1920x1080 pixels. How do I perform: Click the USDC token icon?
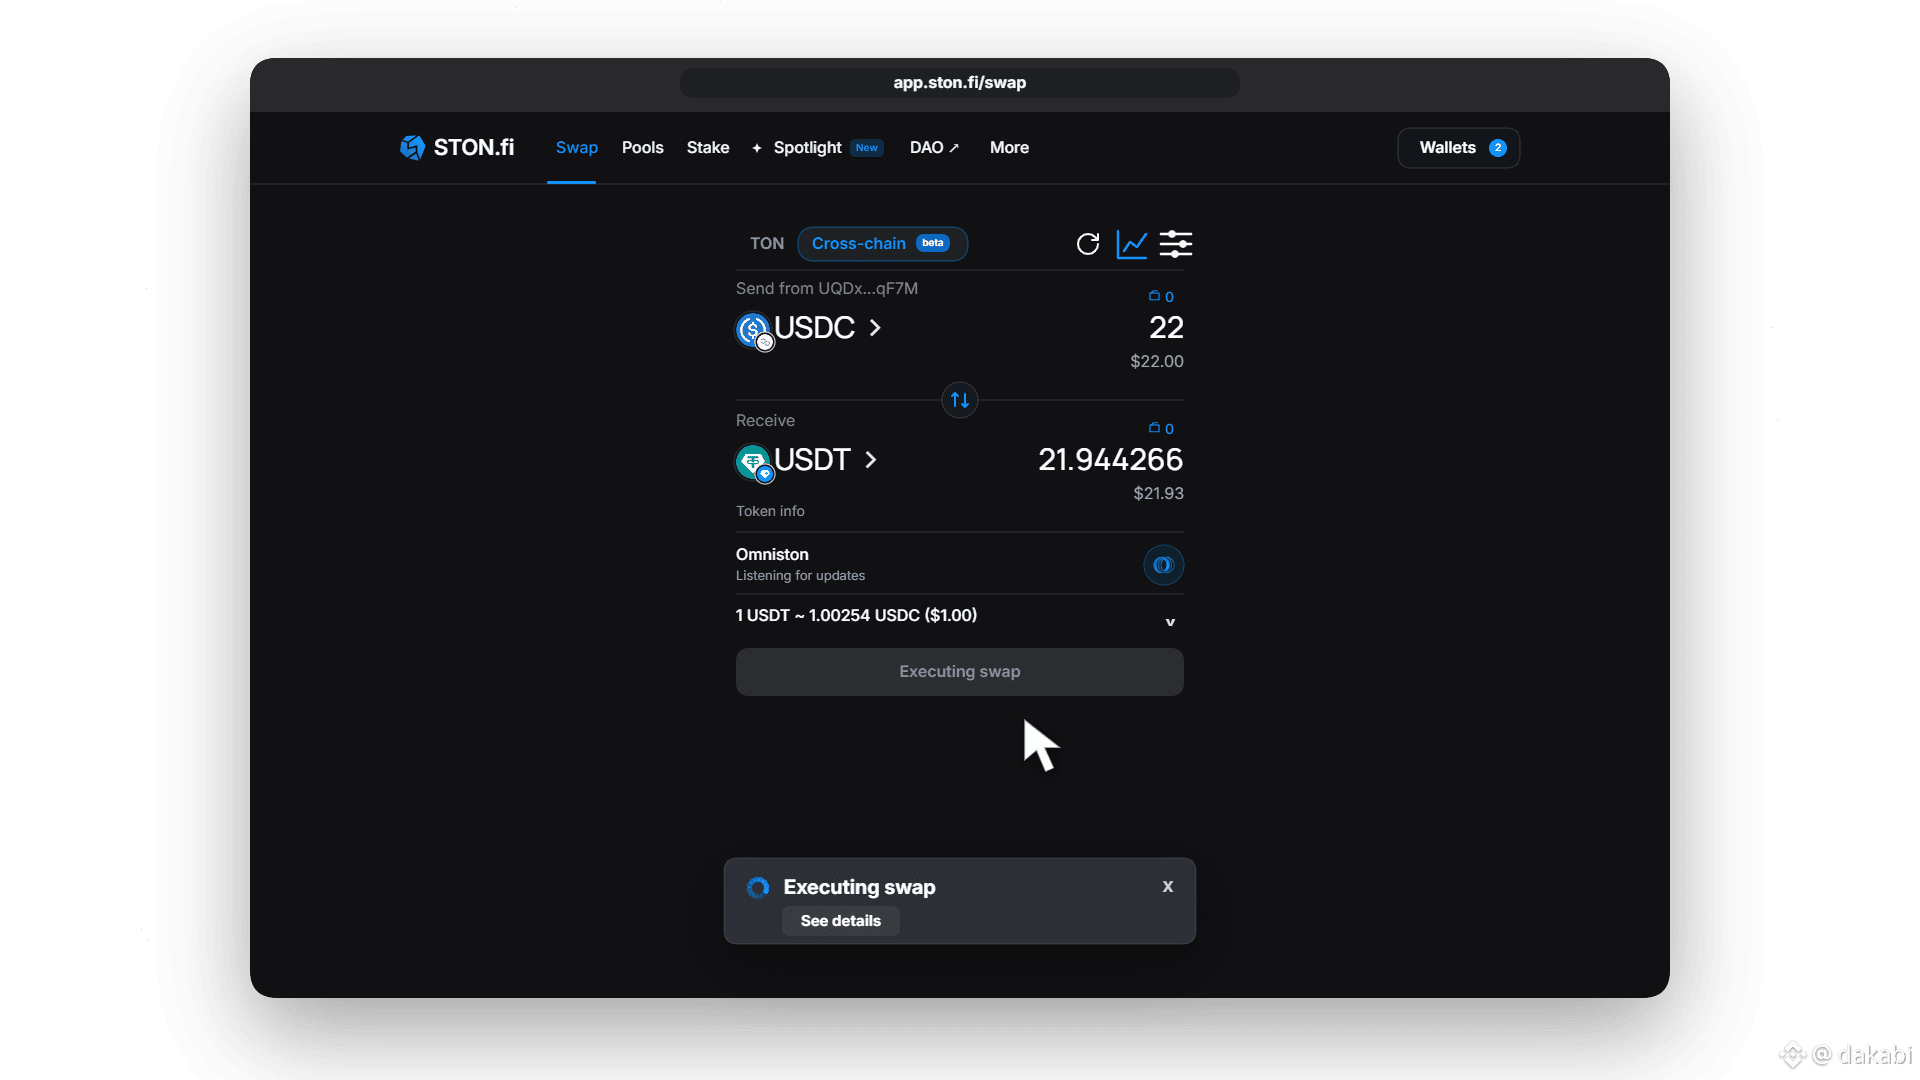pos(754,330)
